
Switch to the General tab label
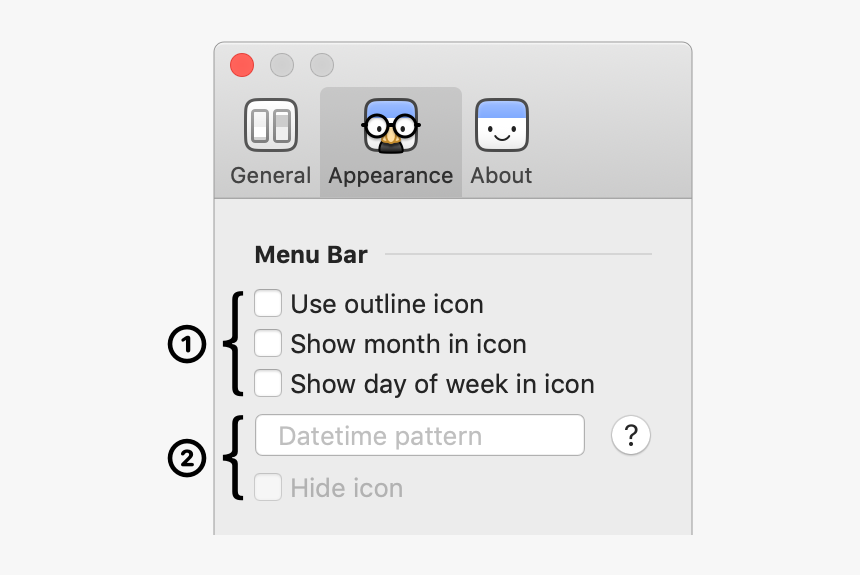[x=271, y=176]
